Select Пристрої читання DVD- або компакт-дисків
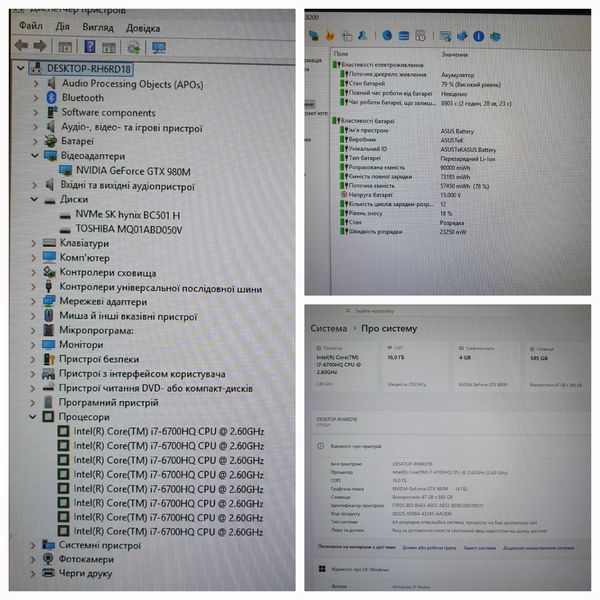Screen dimensions: 600x600 tap(155, 388)
